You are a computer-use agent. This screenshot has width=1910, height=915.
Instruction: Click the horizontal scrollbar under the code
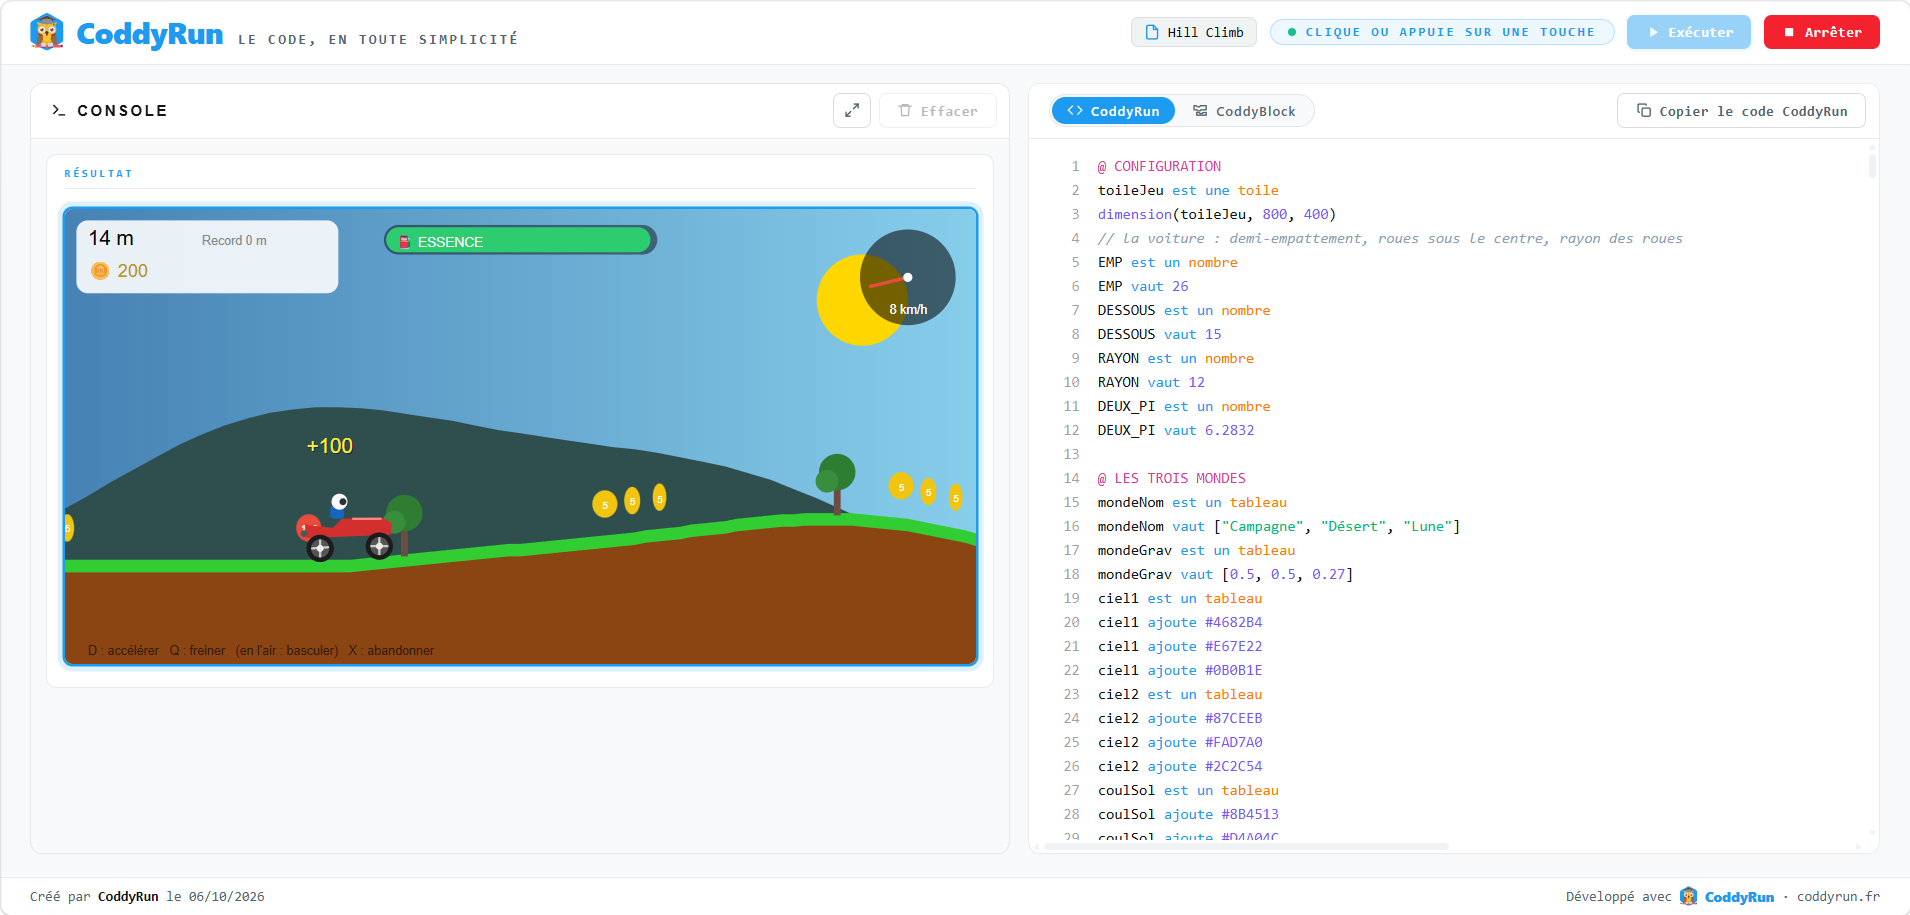click(1245, 847)
